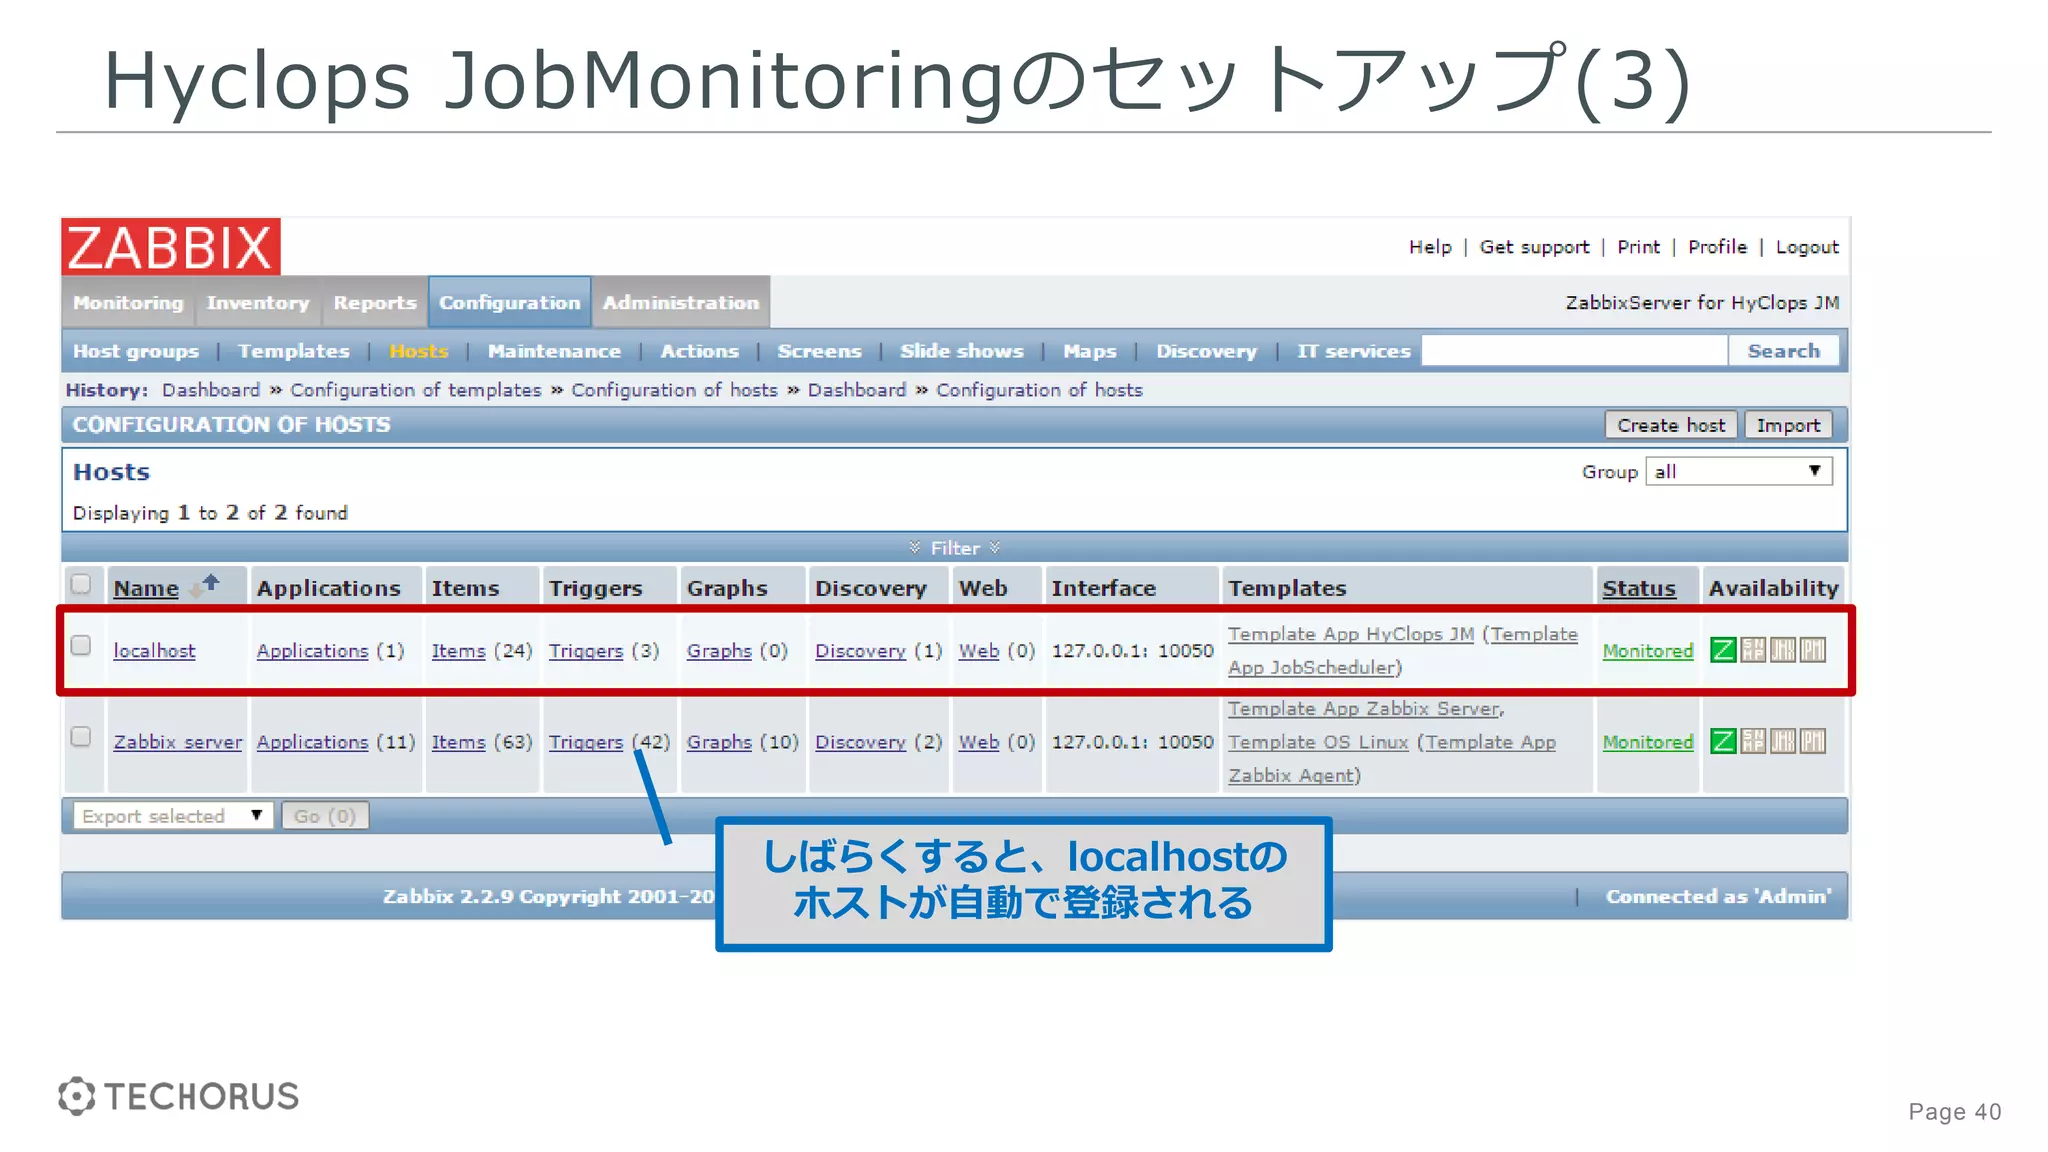Viewport: 2048px width, 1152px height.
Task: Click the Import button
Action: (1788, 425)
